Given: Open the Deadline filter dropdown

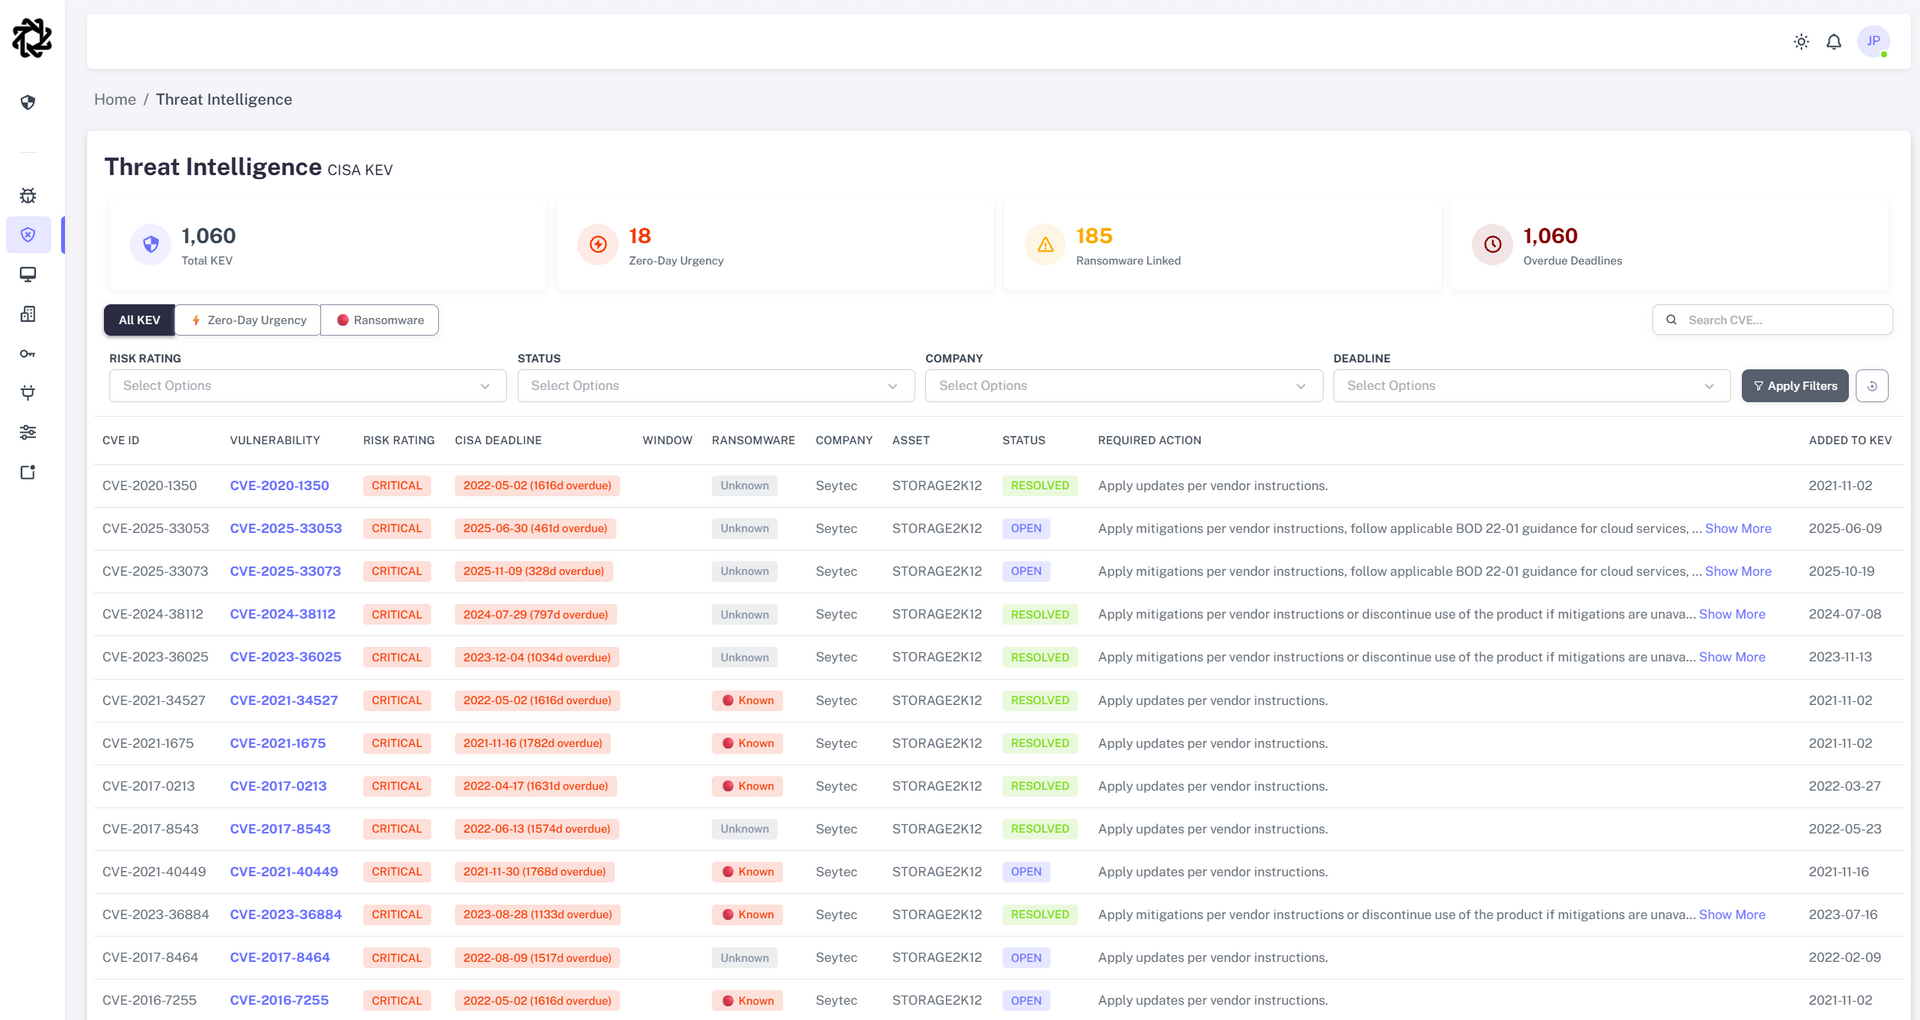Looking at the screenshot, I should click(x=1532, y=386).
